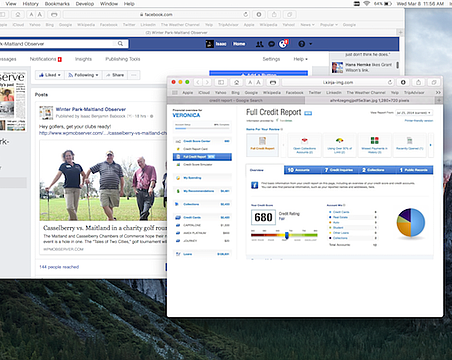This screenshot has width=452, height=360.
Task: Go forward in credit report Safari window
Action: click(207, 82)
